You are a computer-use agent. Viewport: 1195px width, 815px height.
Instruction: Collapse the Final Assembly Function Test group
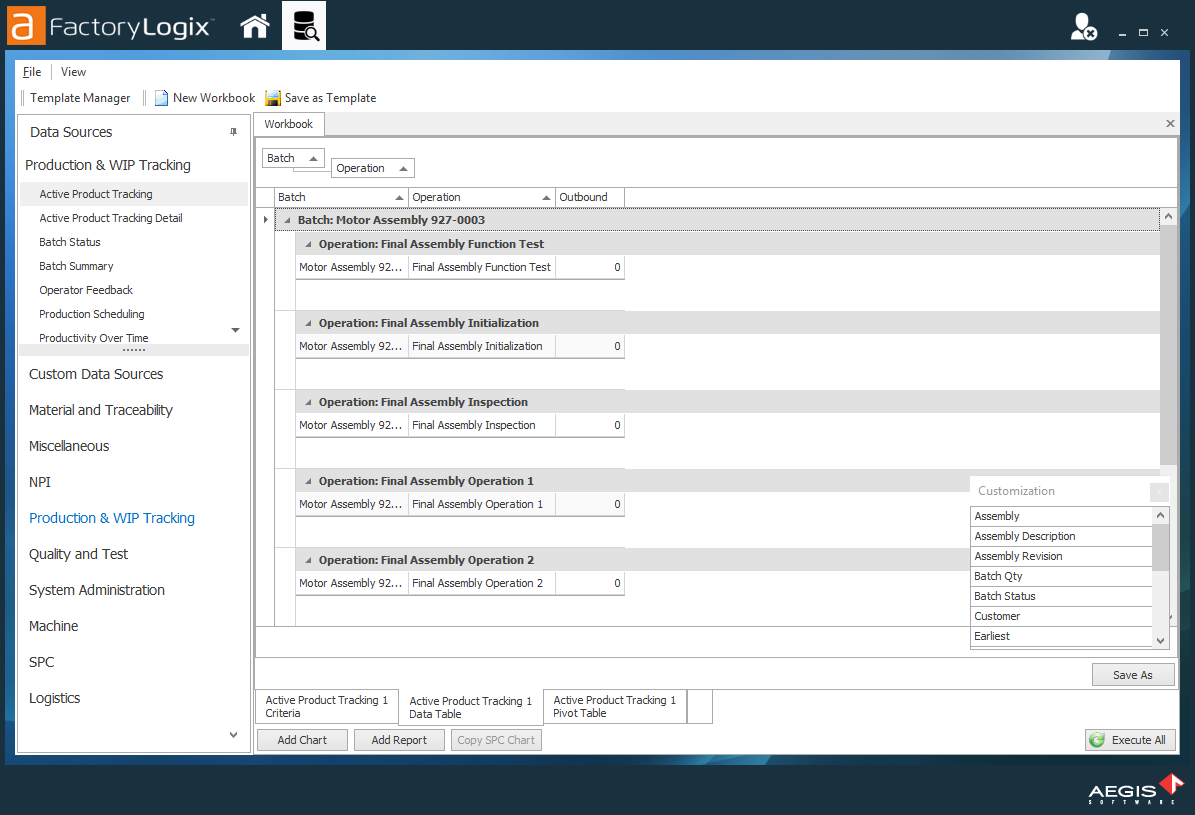pos(309,244)
